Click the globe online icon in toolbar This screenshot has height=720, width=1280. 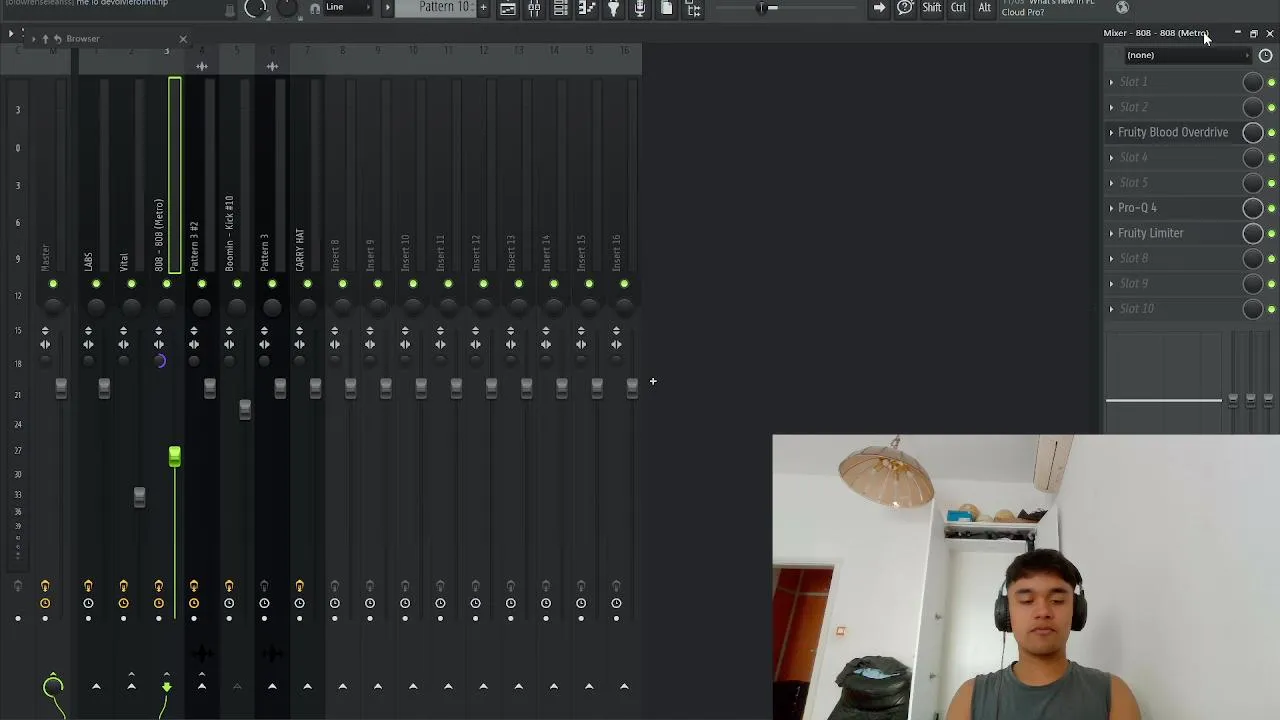click(x=1122, y=7)
